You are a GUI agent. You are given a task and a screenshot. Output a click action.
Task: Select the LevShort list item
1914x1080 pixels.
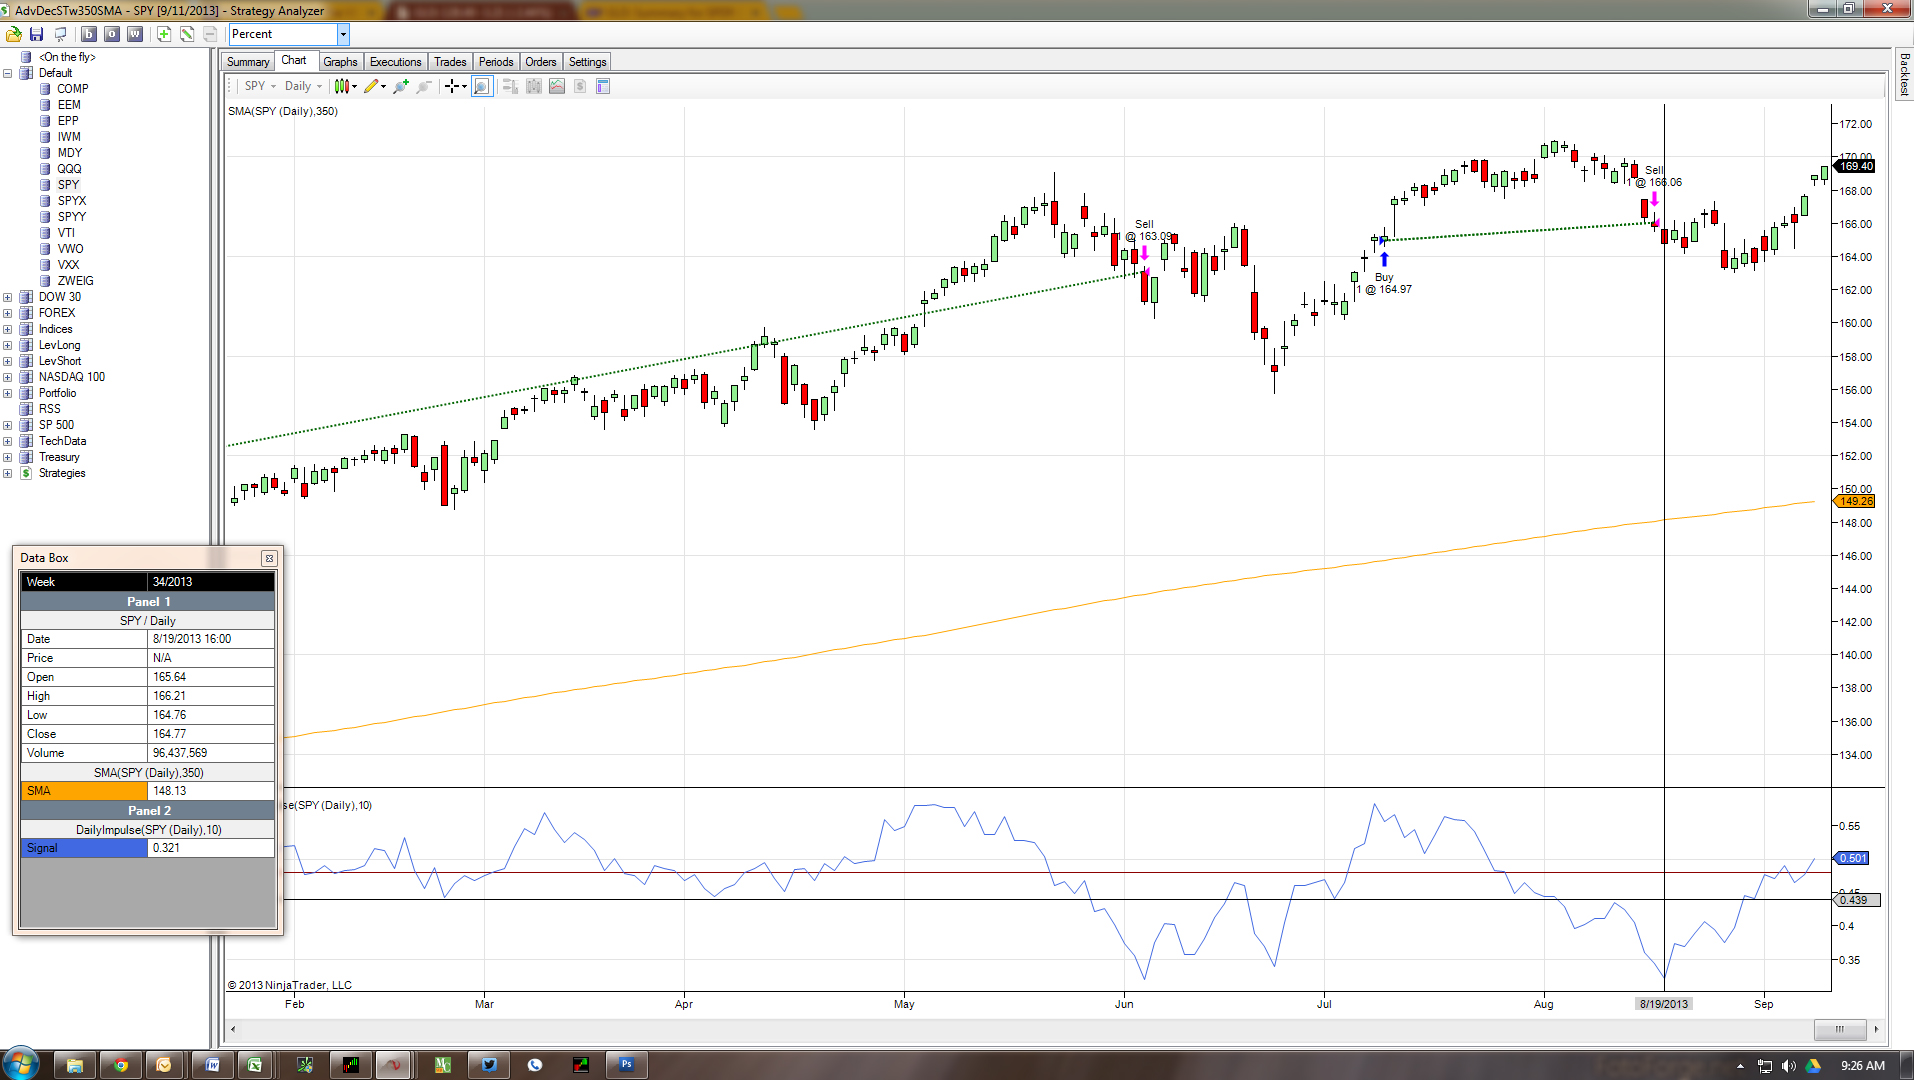point(60,361)
